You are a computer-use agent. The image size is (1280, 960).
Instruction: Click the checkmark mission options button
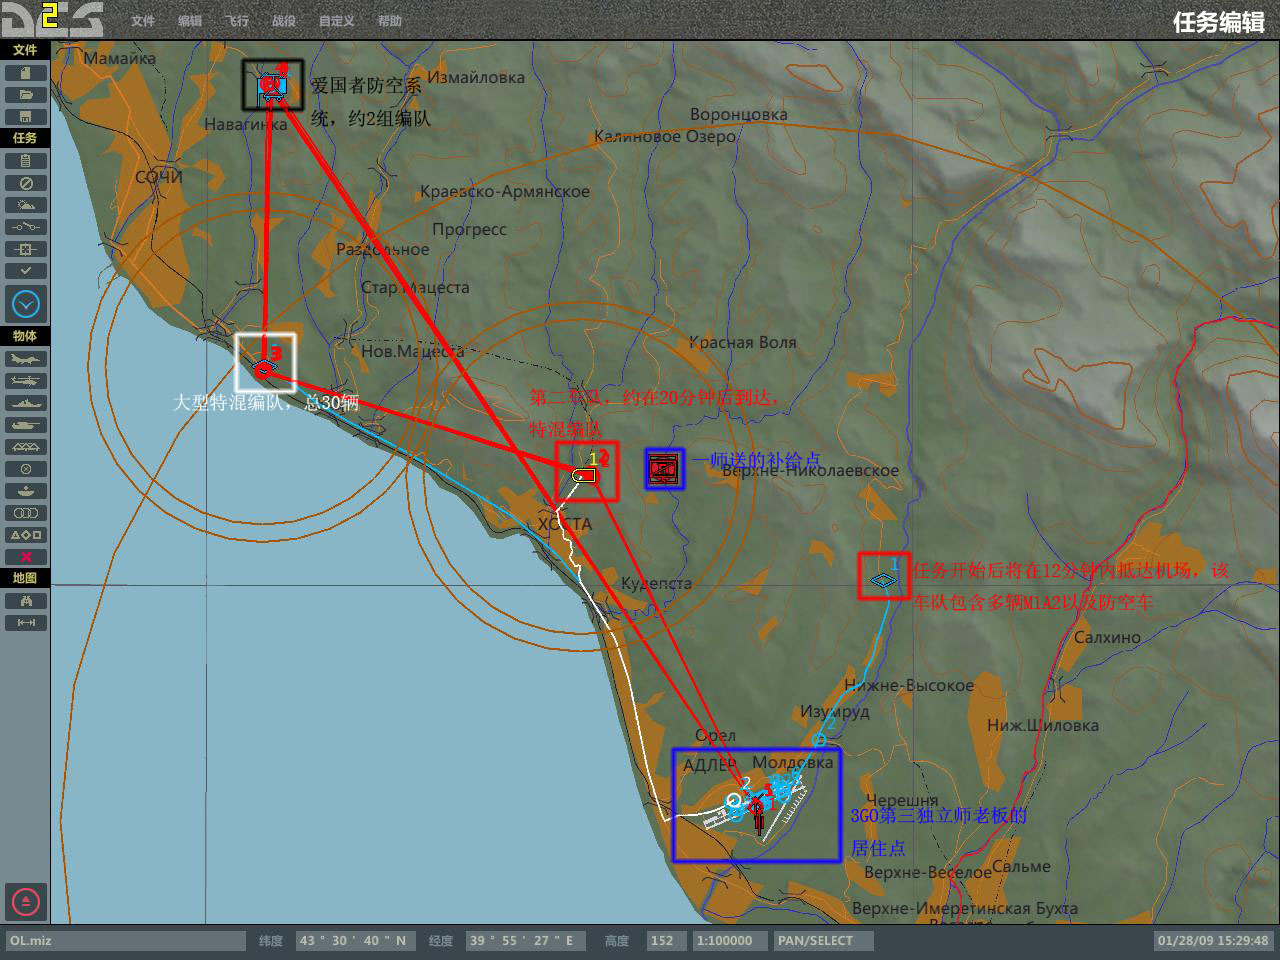(25, 271)
